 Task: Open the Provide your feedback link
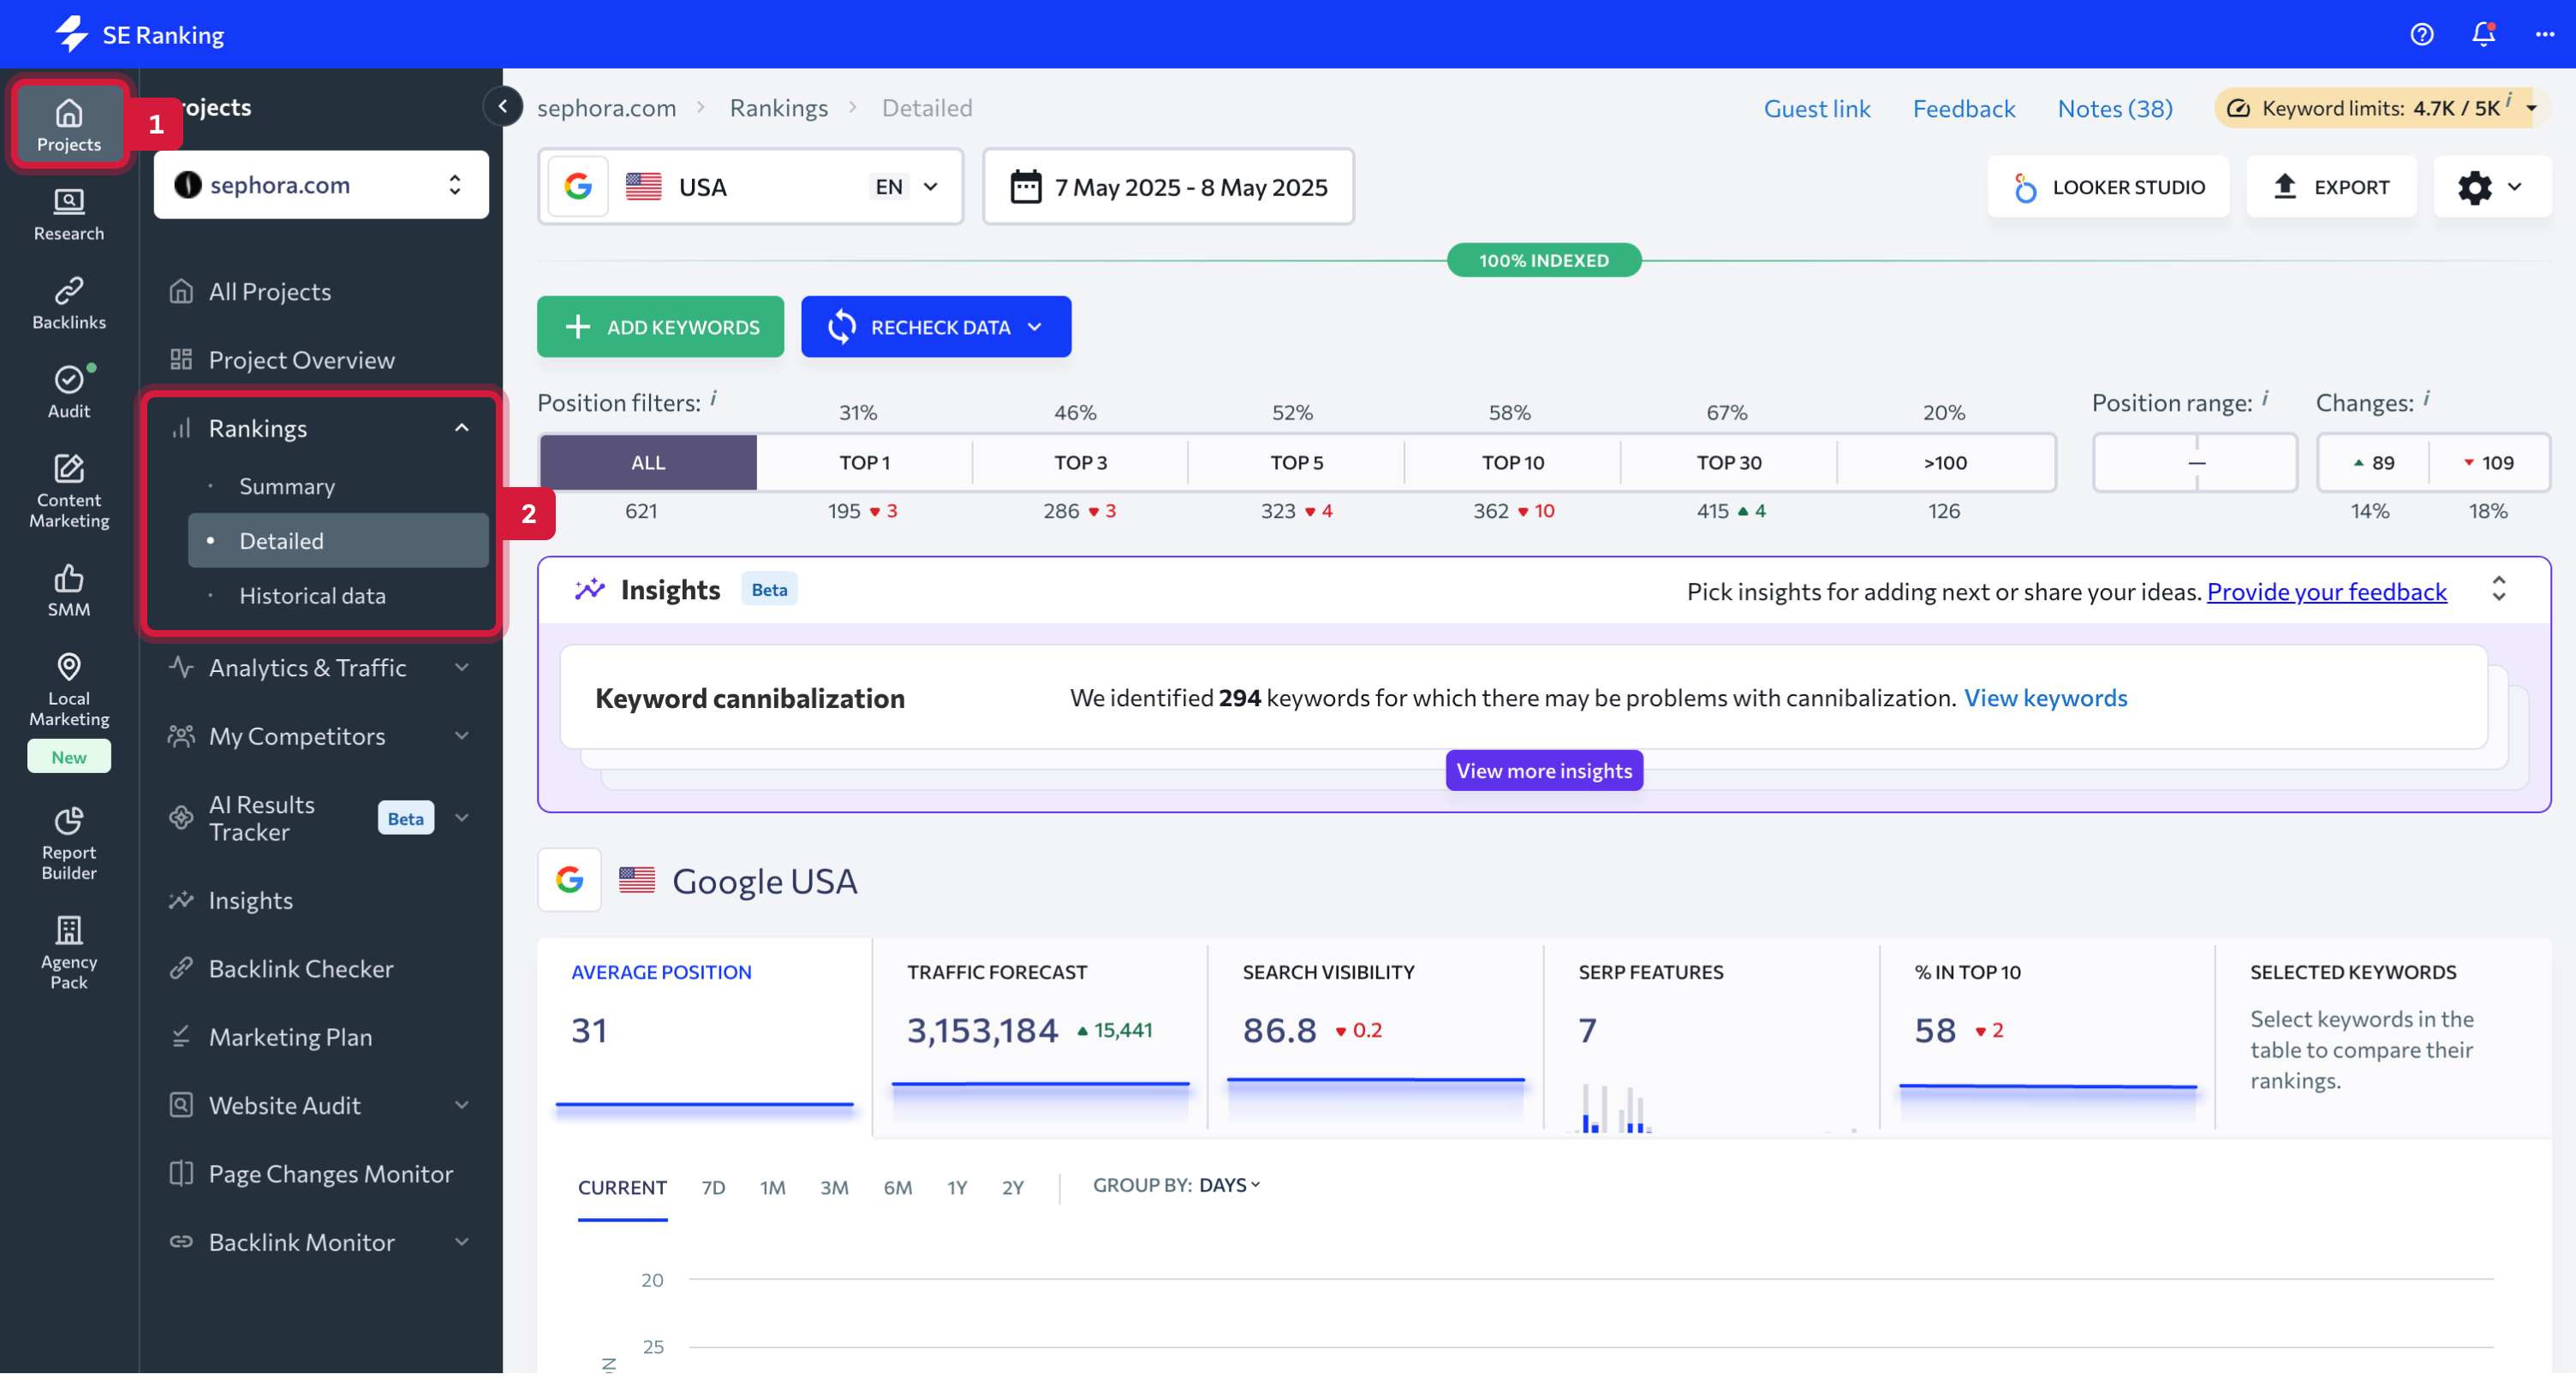pyautogui.click(x=2326, y=591)
